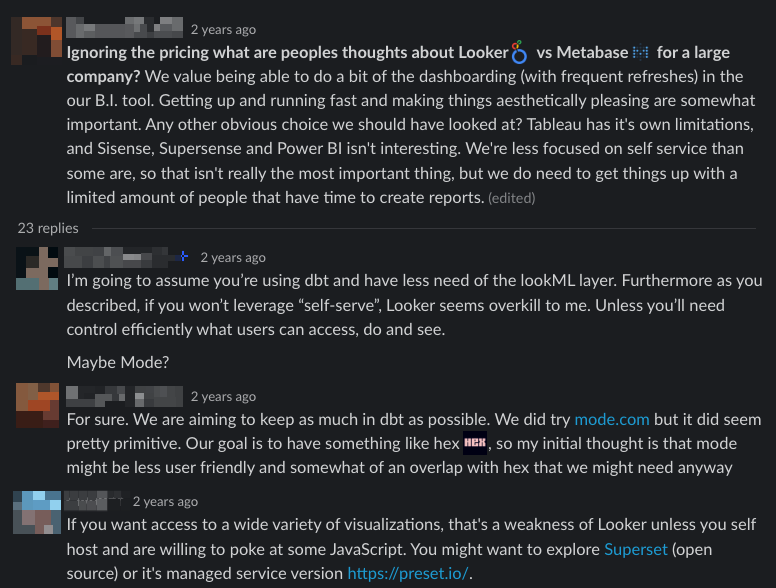The height and width of the screenshot is (588, 776).
Task: Click the original post's "2 years ago" timestamp
Action: 223,30
